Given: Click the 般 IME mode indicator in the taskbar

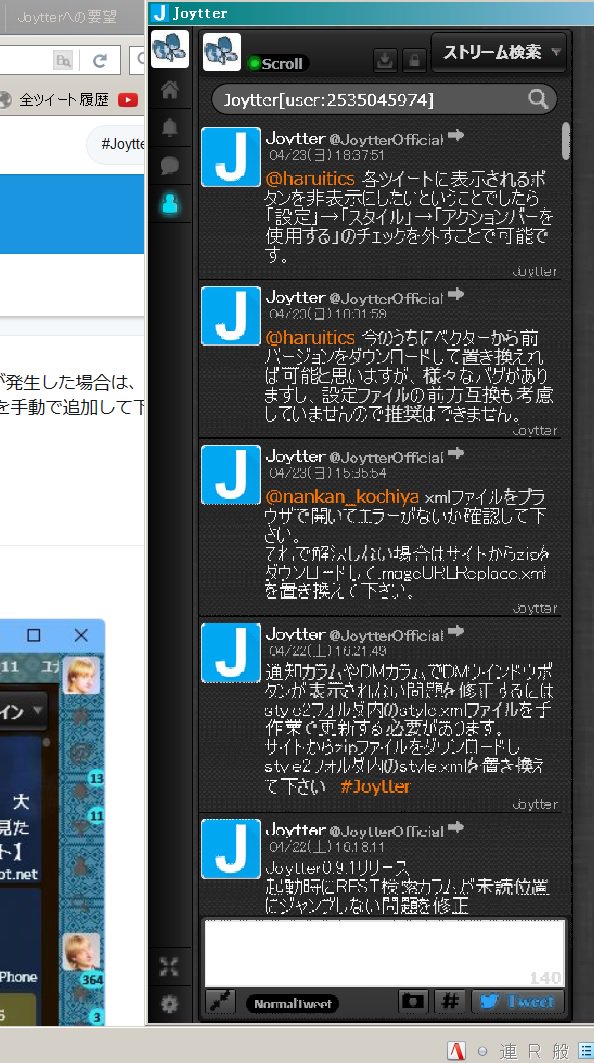Looking at the screenshot, I should (x=560, y=1051).
